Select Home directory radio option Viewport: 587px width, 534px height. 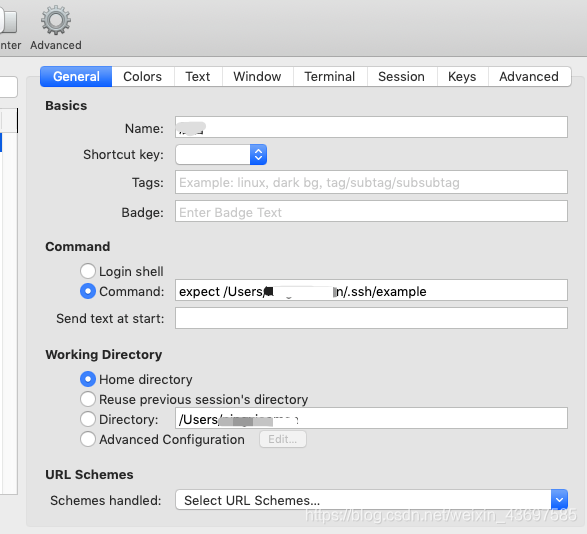click(88, 379)
